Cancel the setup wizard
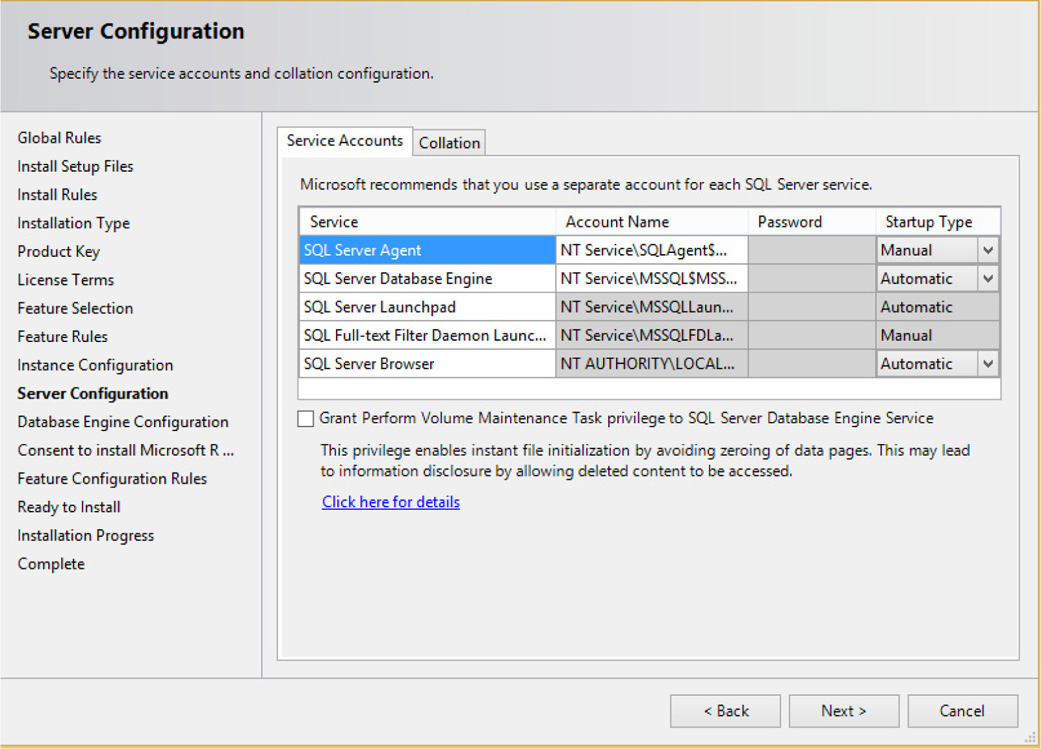 962,711
